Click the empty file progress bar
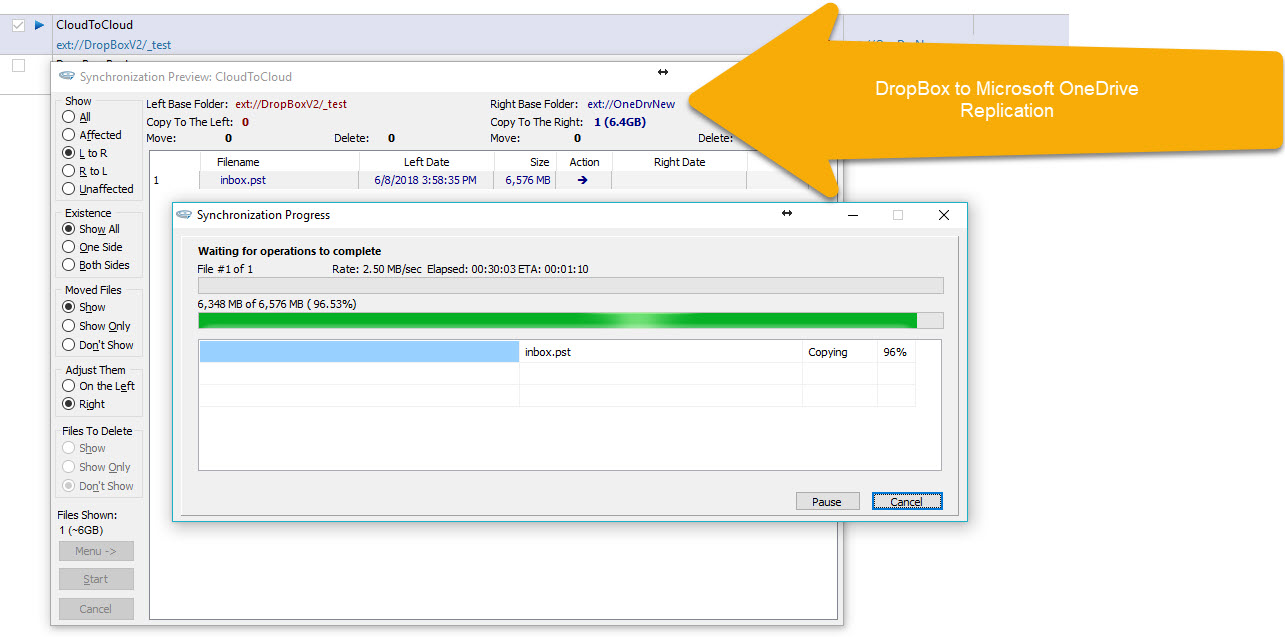Viewport: 1285px width, 637px height. click(571, 286)
